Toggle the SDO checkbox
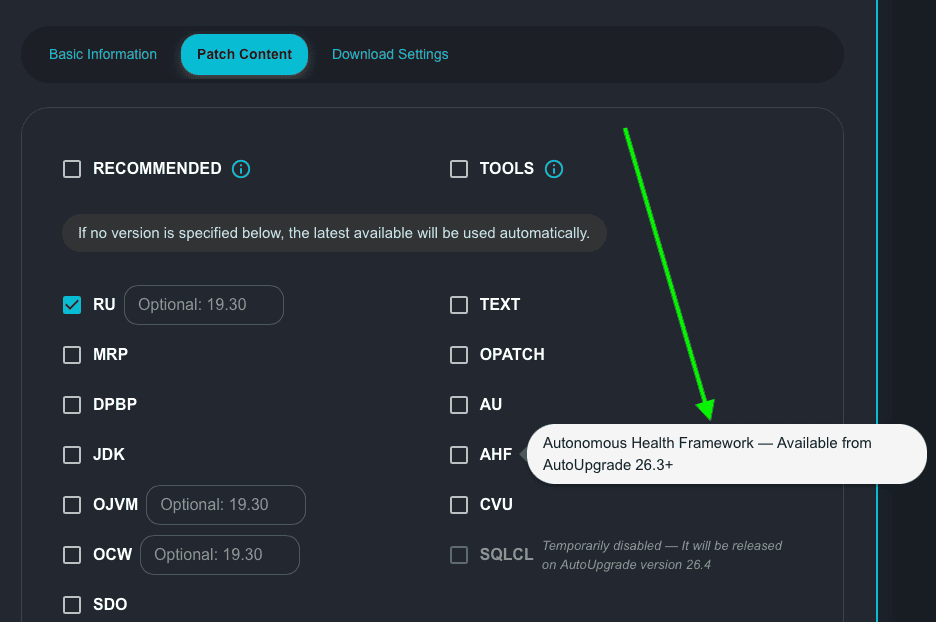936x622 pixels. pos(72,605)
